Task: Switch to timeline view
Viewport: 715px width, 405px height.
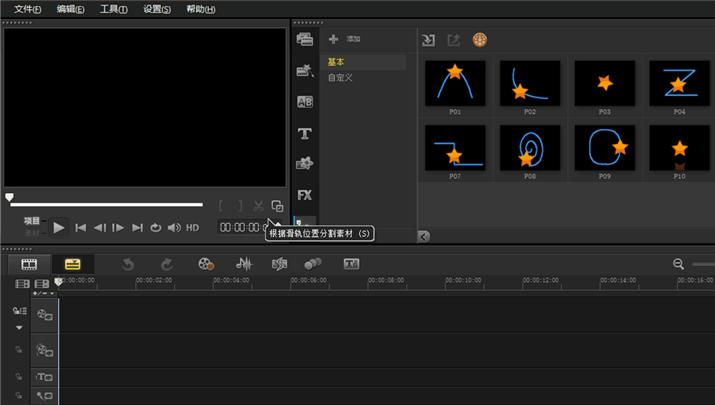Action: pos(72,264)
